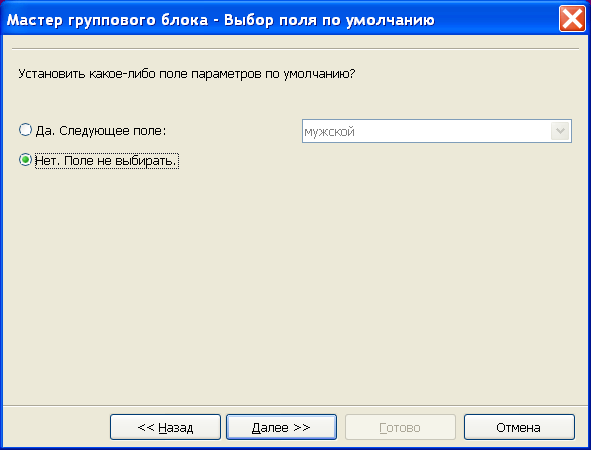Cancel the wizard with "Отмена"

[519, 427]
